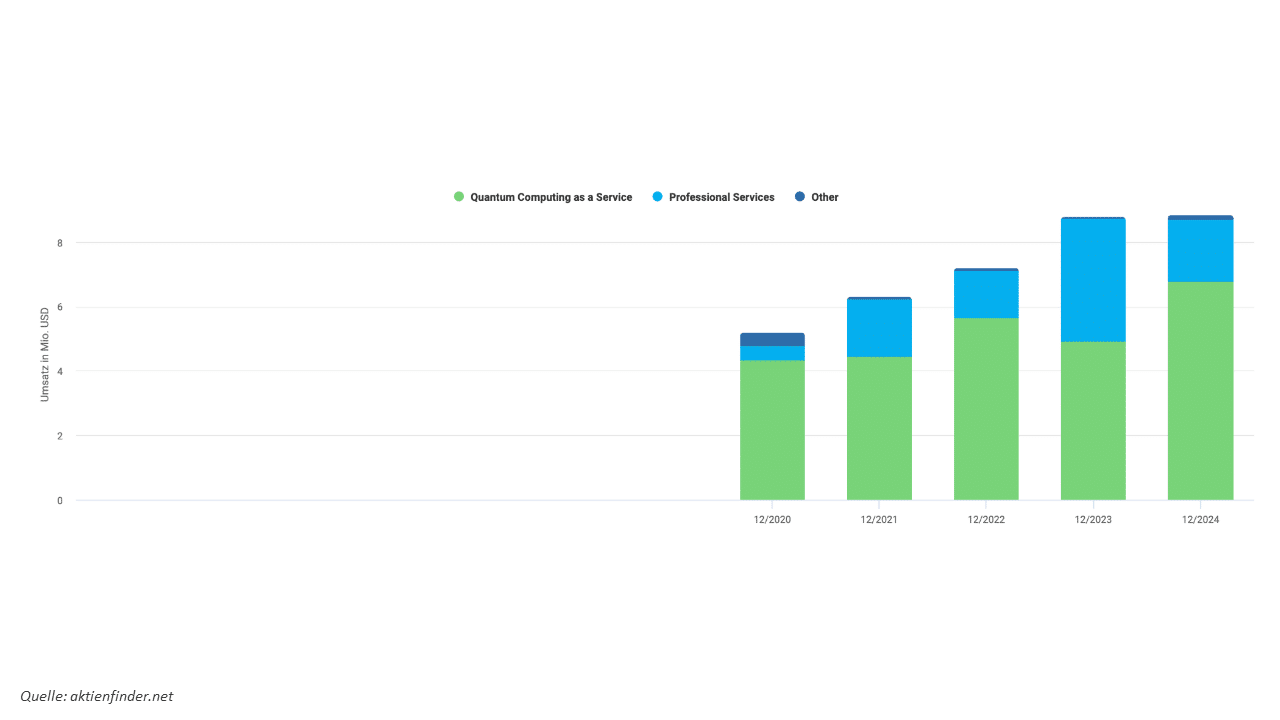Select the large light blue 12/2023 bar segment
The image size is (1280, 720).
(1093, 280)
